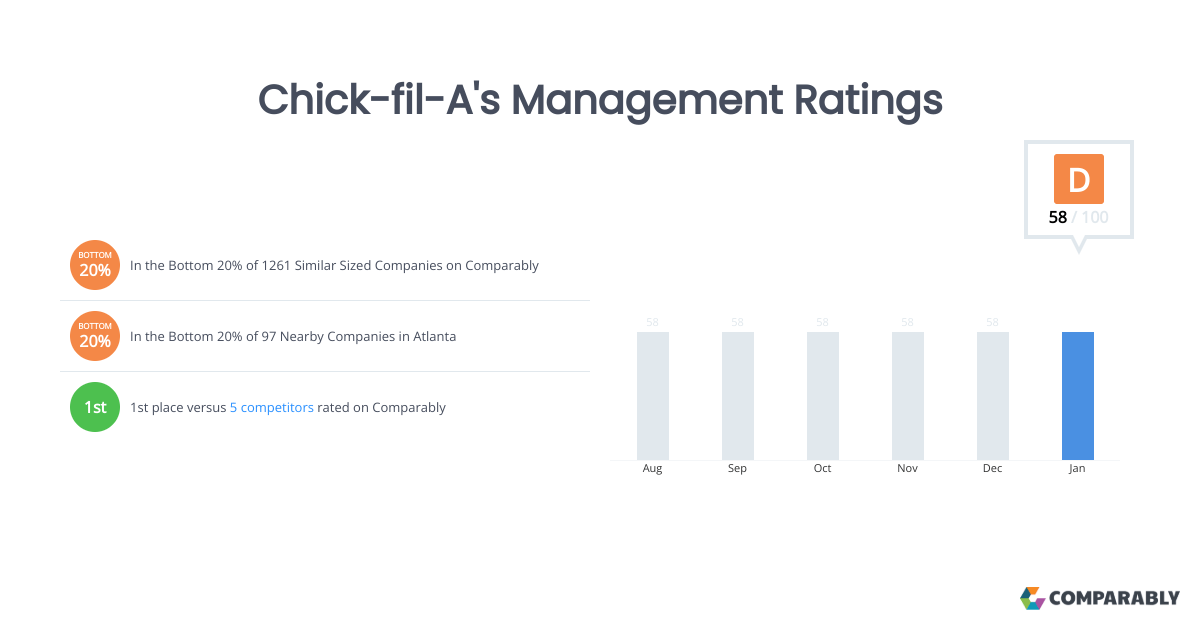Click the green 1st place badge

[x=95, y=407]
